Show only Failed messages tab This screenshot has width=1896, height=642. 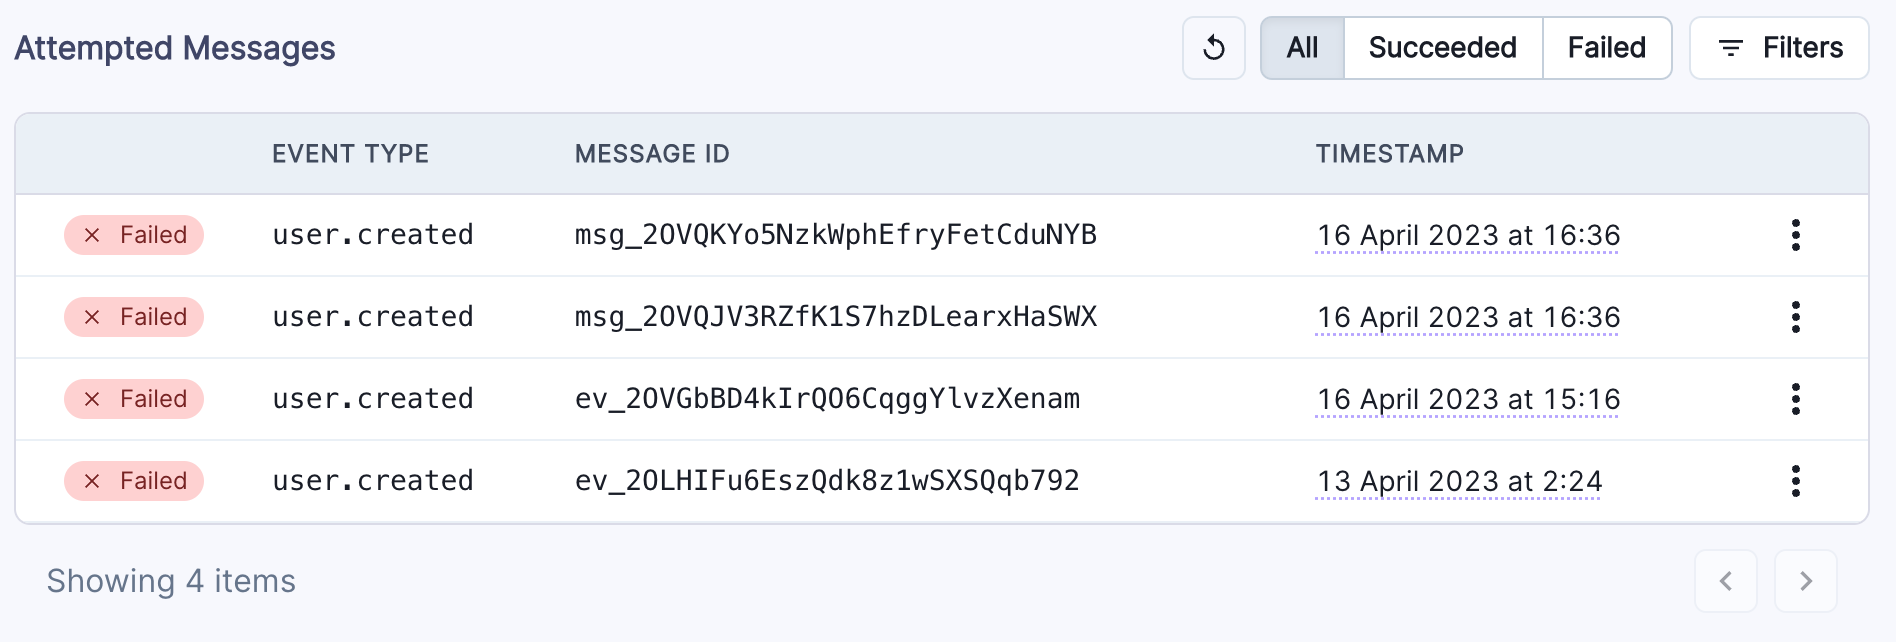tap(1606, 48)
